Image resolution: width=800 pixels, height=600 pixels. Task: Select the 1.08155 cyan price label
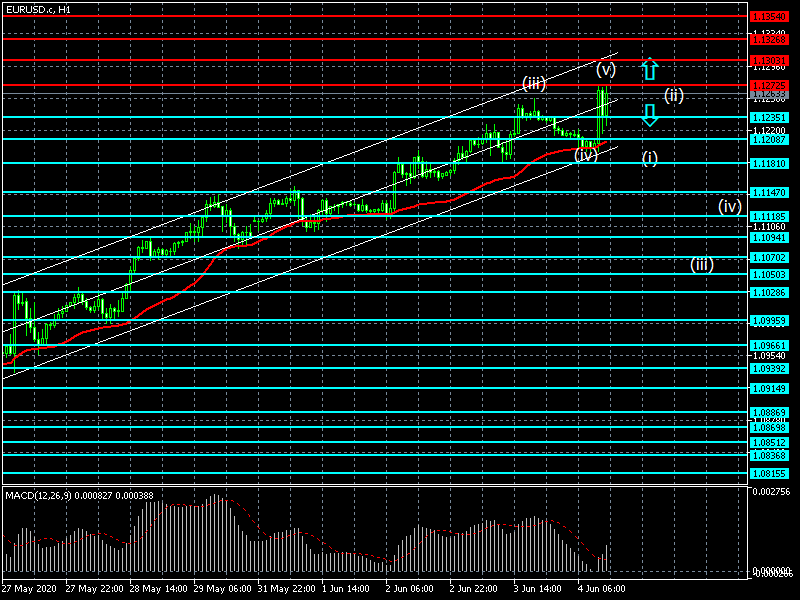click(769, 473)
